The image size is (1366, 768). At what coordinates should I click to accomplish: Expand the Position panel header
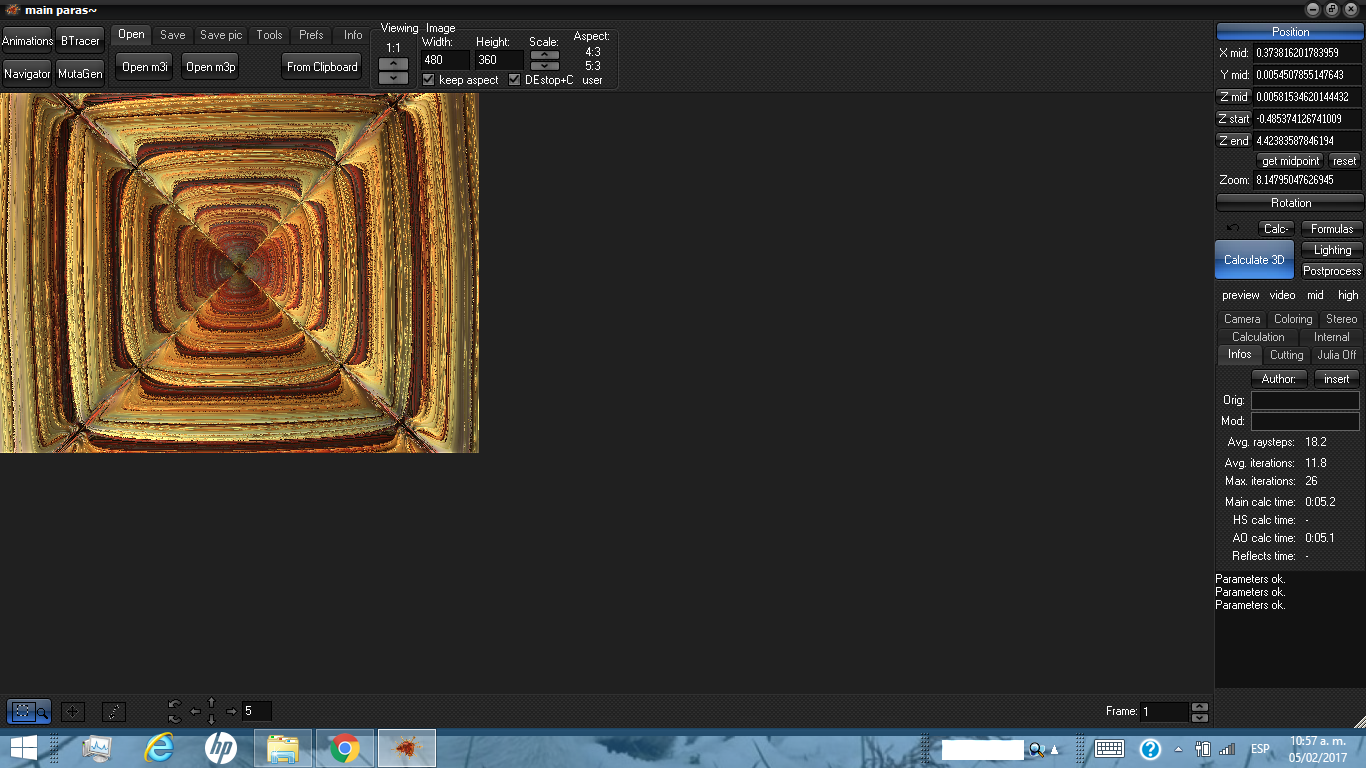point(1290,32)
